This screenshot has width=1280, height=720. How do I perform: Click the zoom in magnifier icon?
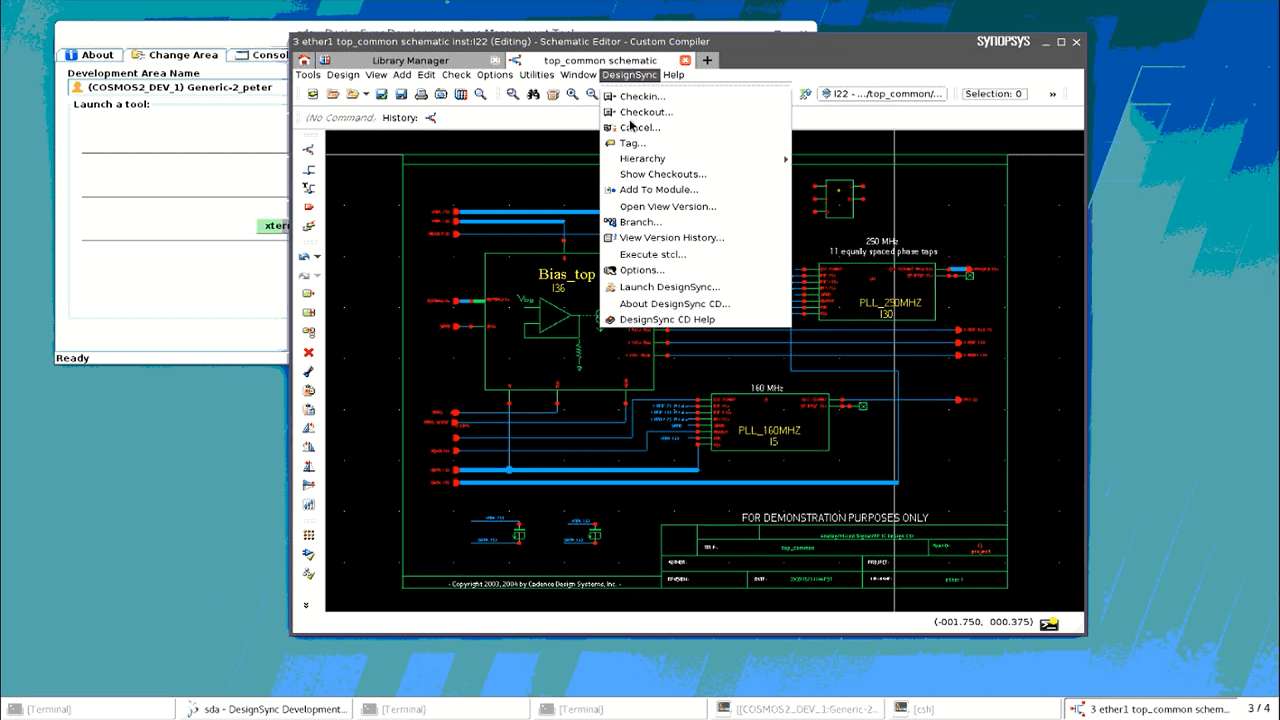pos(572,94)
